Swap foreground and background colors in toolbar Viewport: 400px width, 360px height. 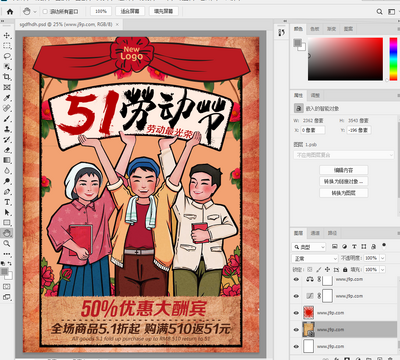coord(10,264)
